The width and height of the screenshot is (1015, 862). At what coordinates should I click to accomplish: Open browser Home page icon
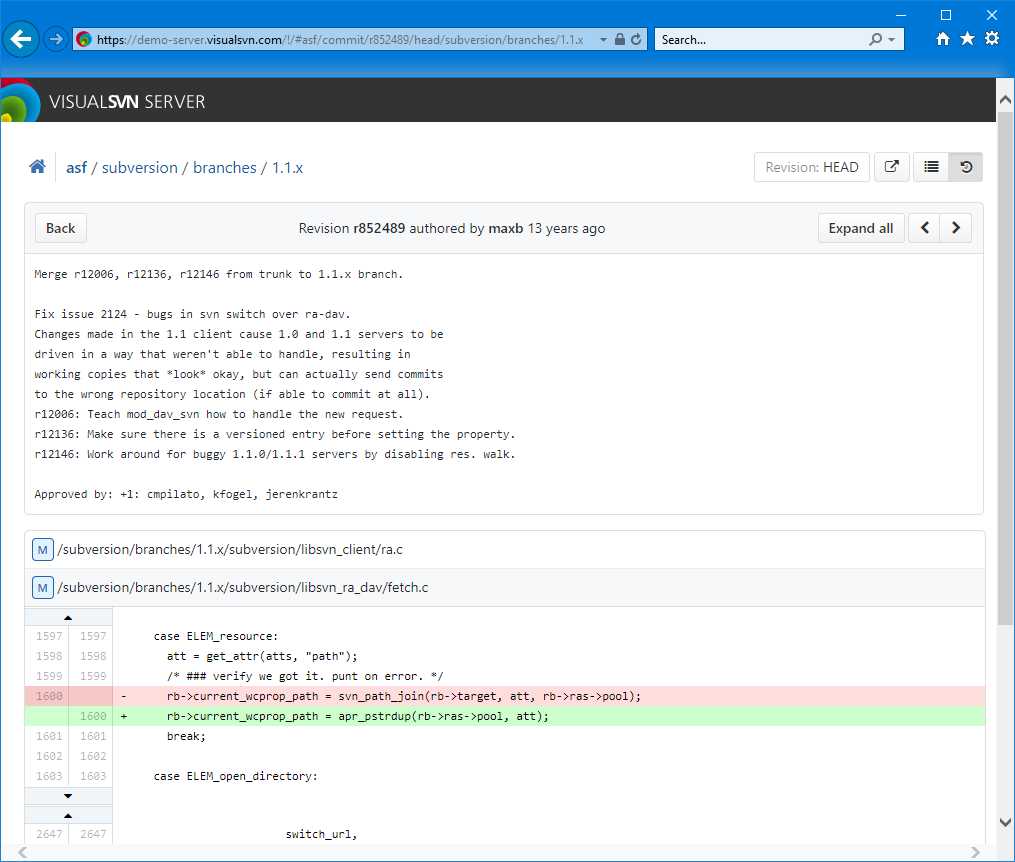pos(942,39)
